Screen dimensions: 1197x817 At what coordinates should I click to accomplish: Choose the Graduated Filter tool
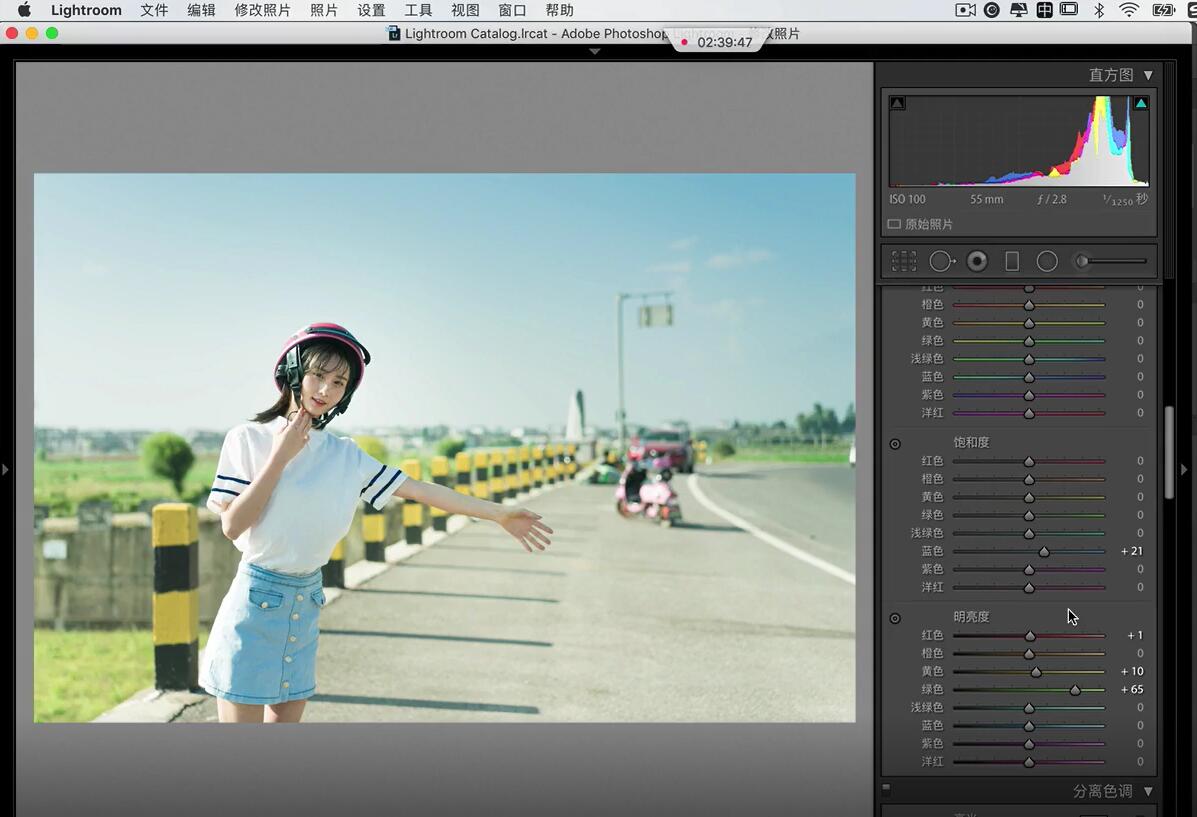[x=1012, y=261]
